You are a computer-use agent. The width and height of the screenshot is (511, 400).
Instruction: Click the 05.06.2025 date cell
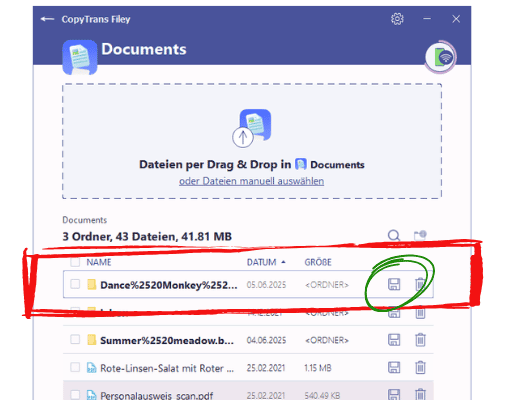(x=266, y=285)
